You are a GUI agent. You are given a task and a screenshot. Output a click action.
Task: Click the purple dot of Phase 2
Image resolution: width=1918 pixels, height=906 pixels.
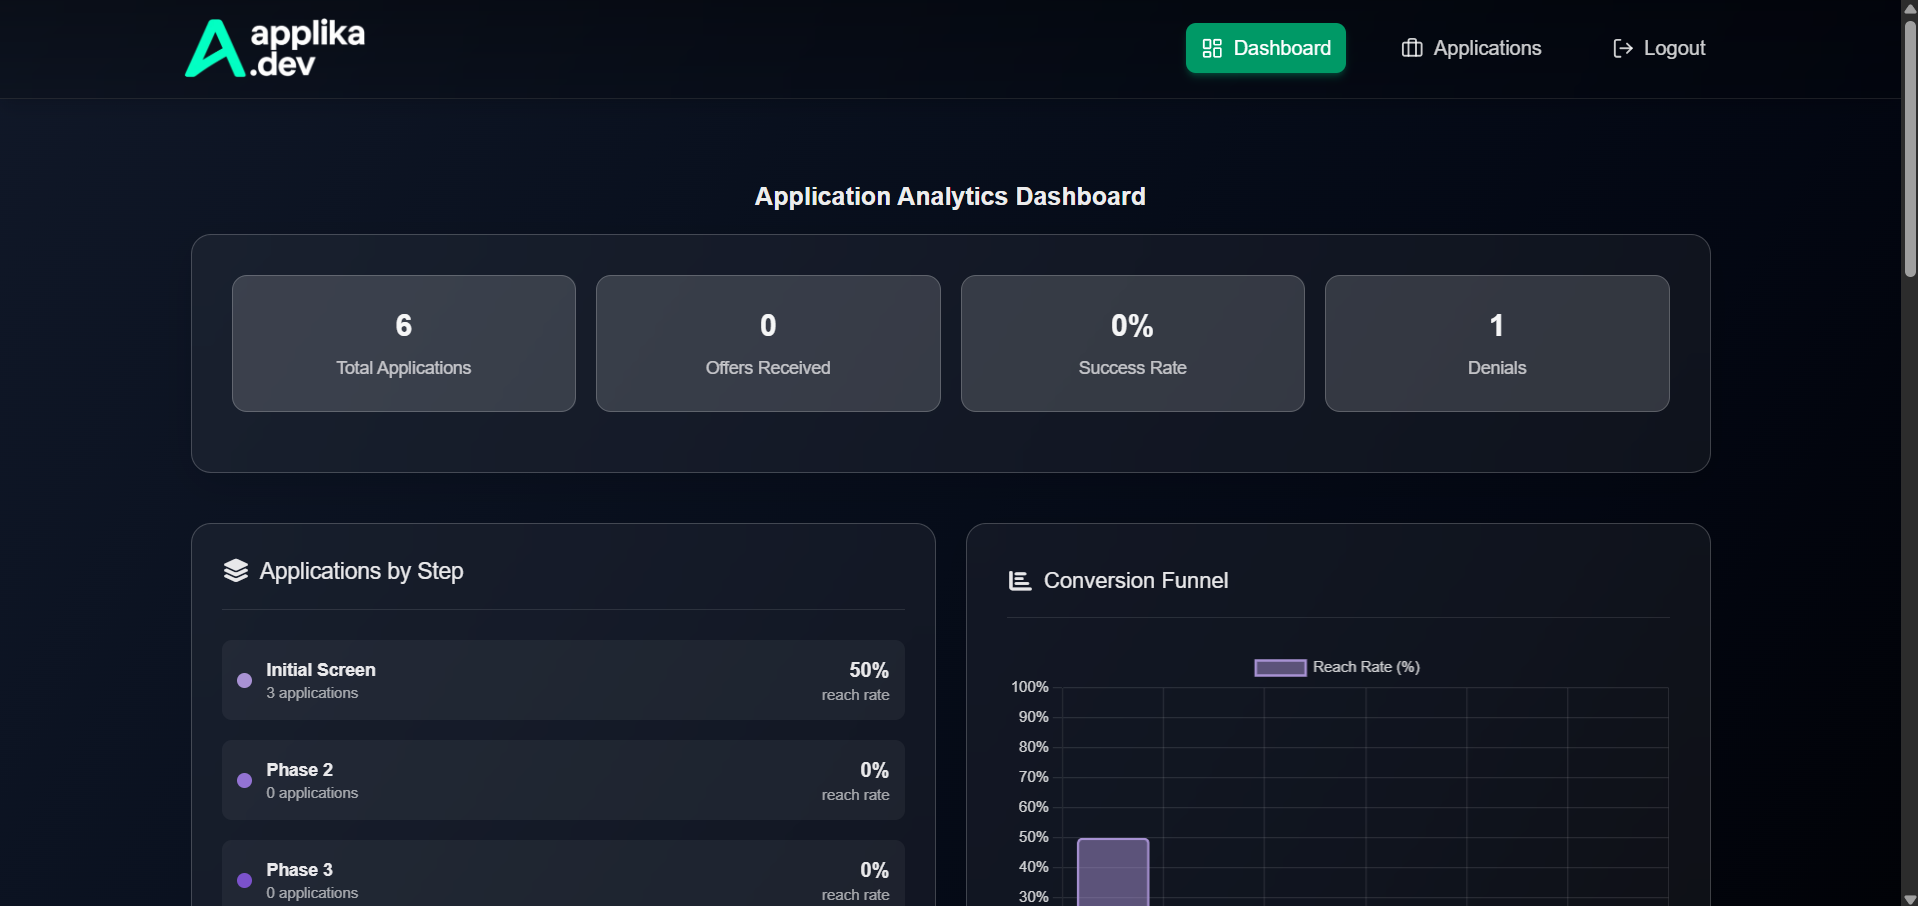pos(244,780)
